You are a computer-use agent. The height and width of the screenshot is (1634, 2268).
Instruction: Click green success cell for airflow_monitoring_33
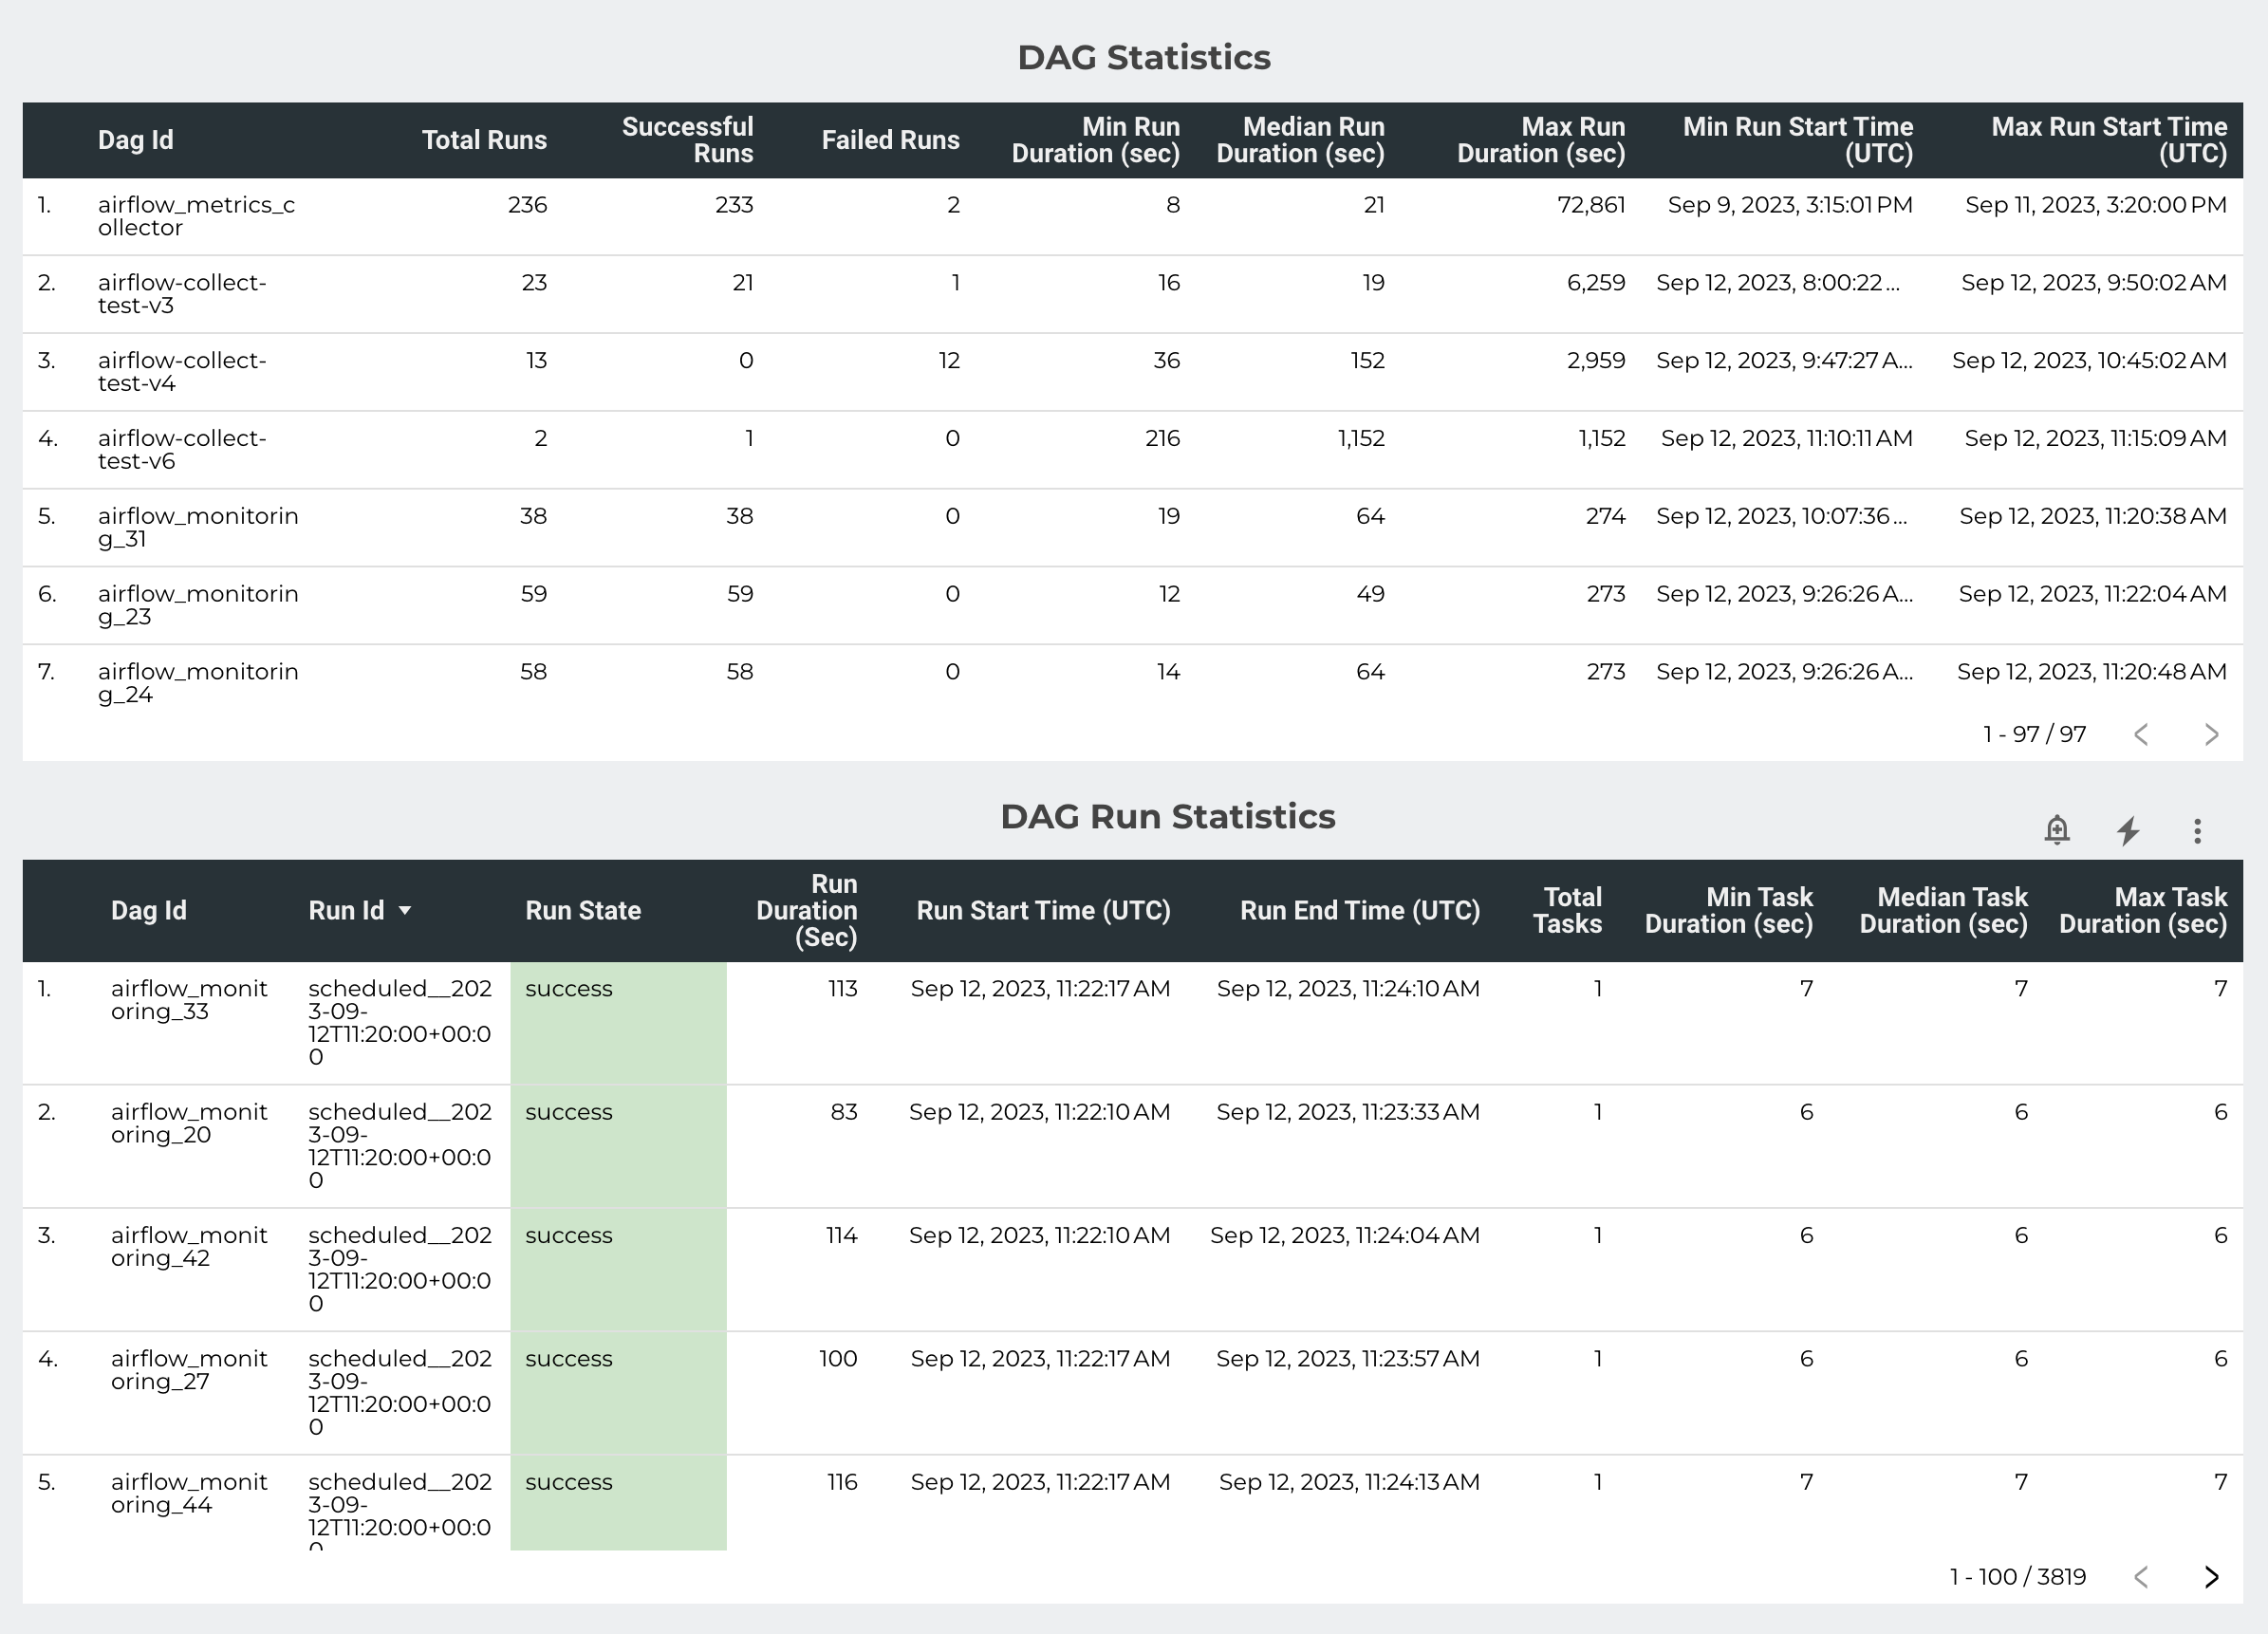pos(618,1022)
